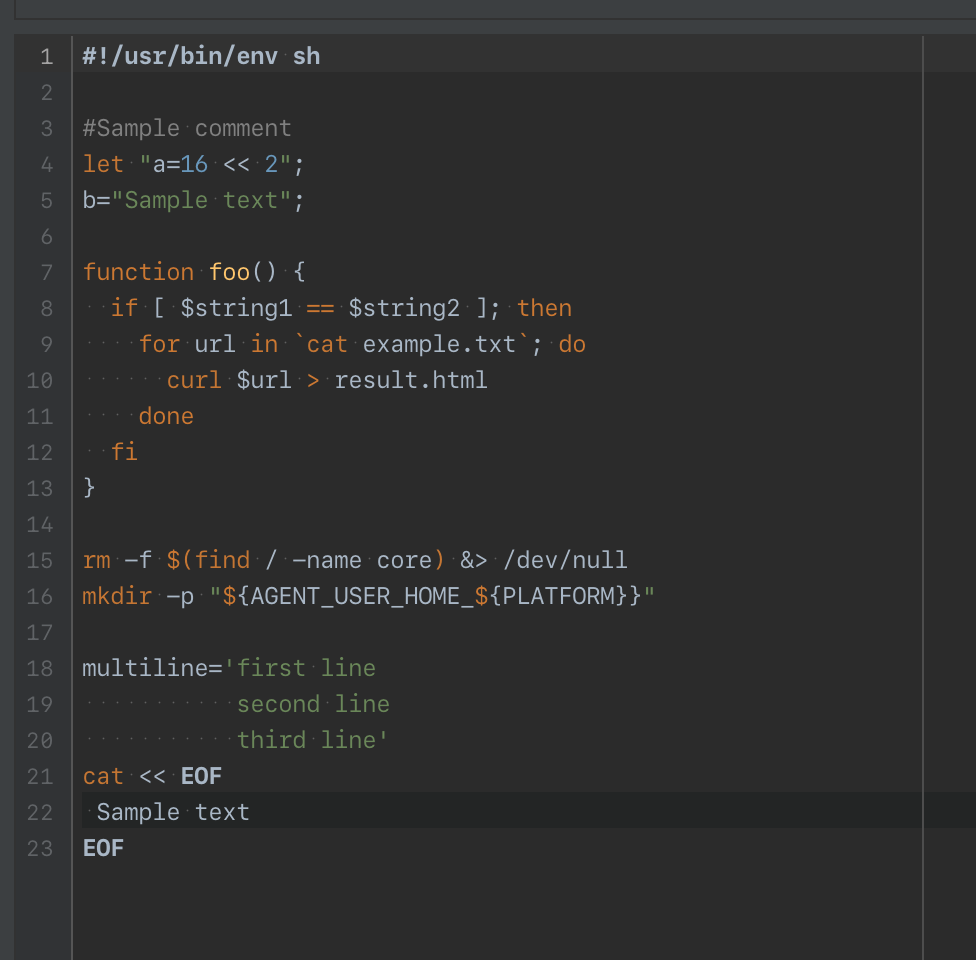
Task: Click the '$string1' variable
Action: [237, 308]
